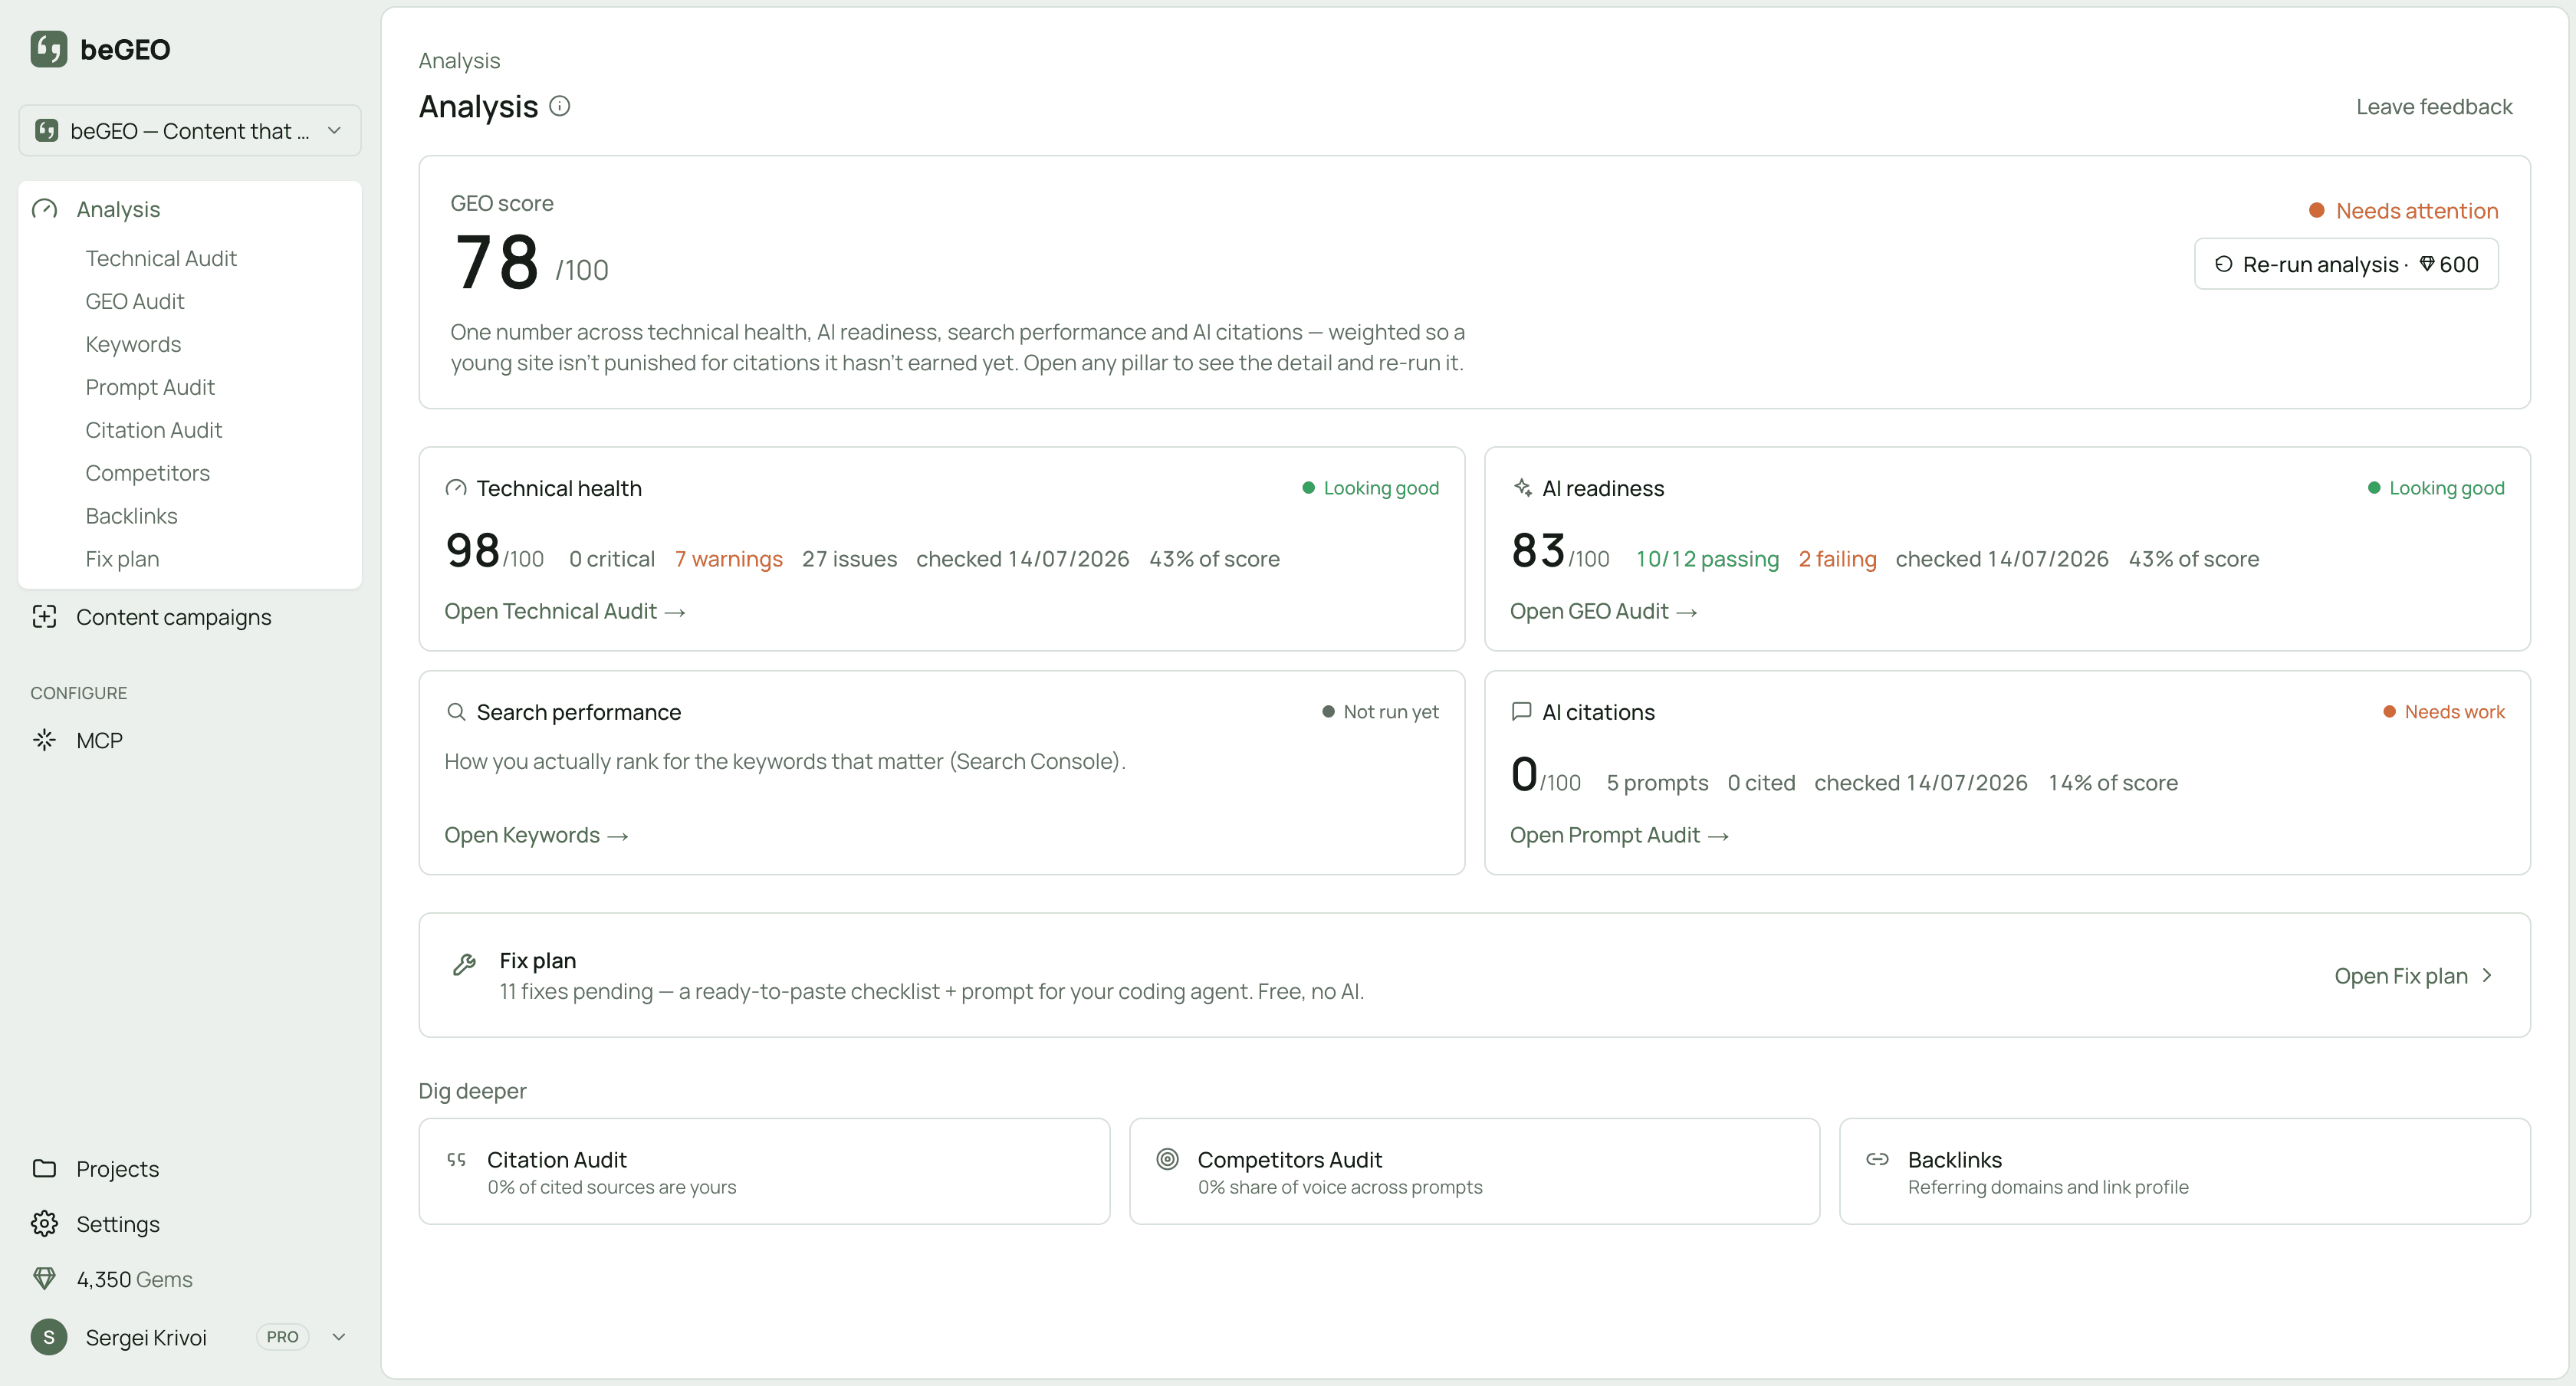
Task: Open Technical Audit in sidebar
Action: 161,258
